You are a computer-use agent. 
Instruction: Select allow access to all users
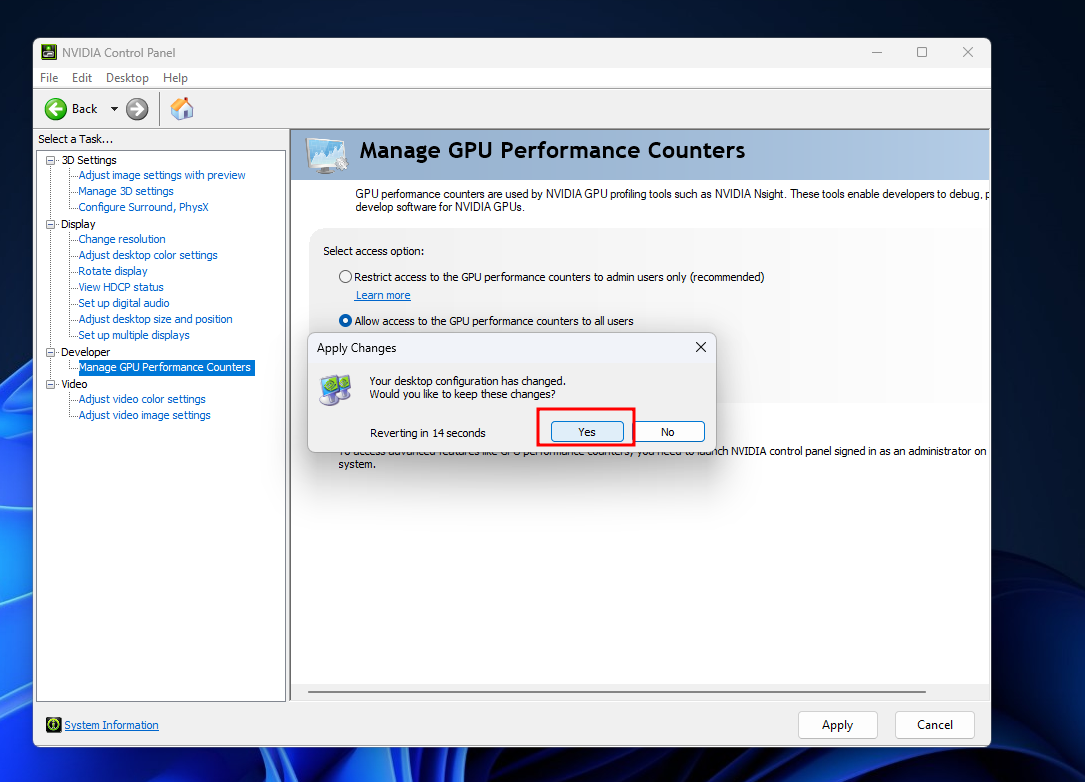pyautogui.click(x=345, y=321)
